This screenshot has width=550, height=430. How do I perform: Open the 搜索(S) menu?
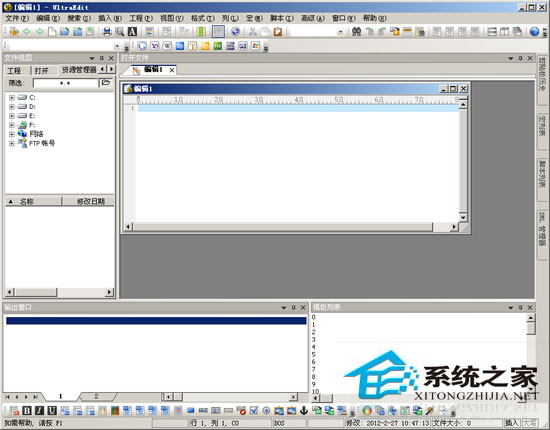79,18
